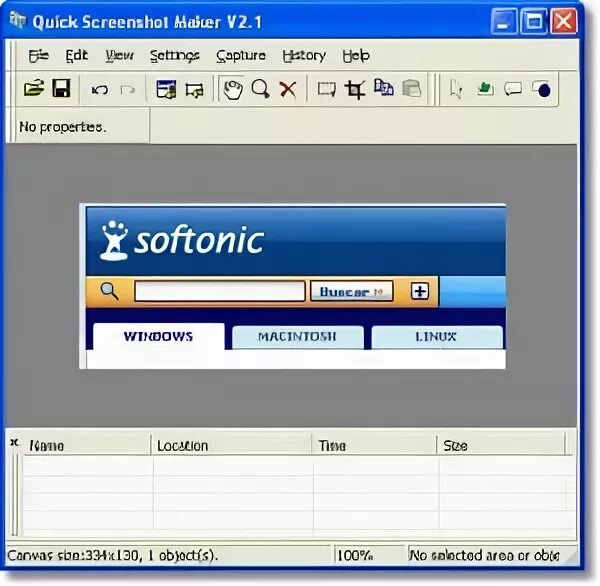Open the Help menu
The height and width of the screenshot is (586, 600).
click(356, 56)
